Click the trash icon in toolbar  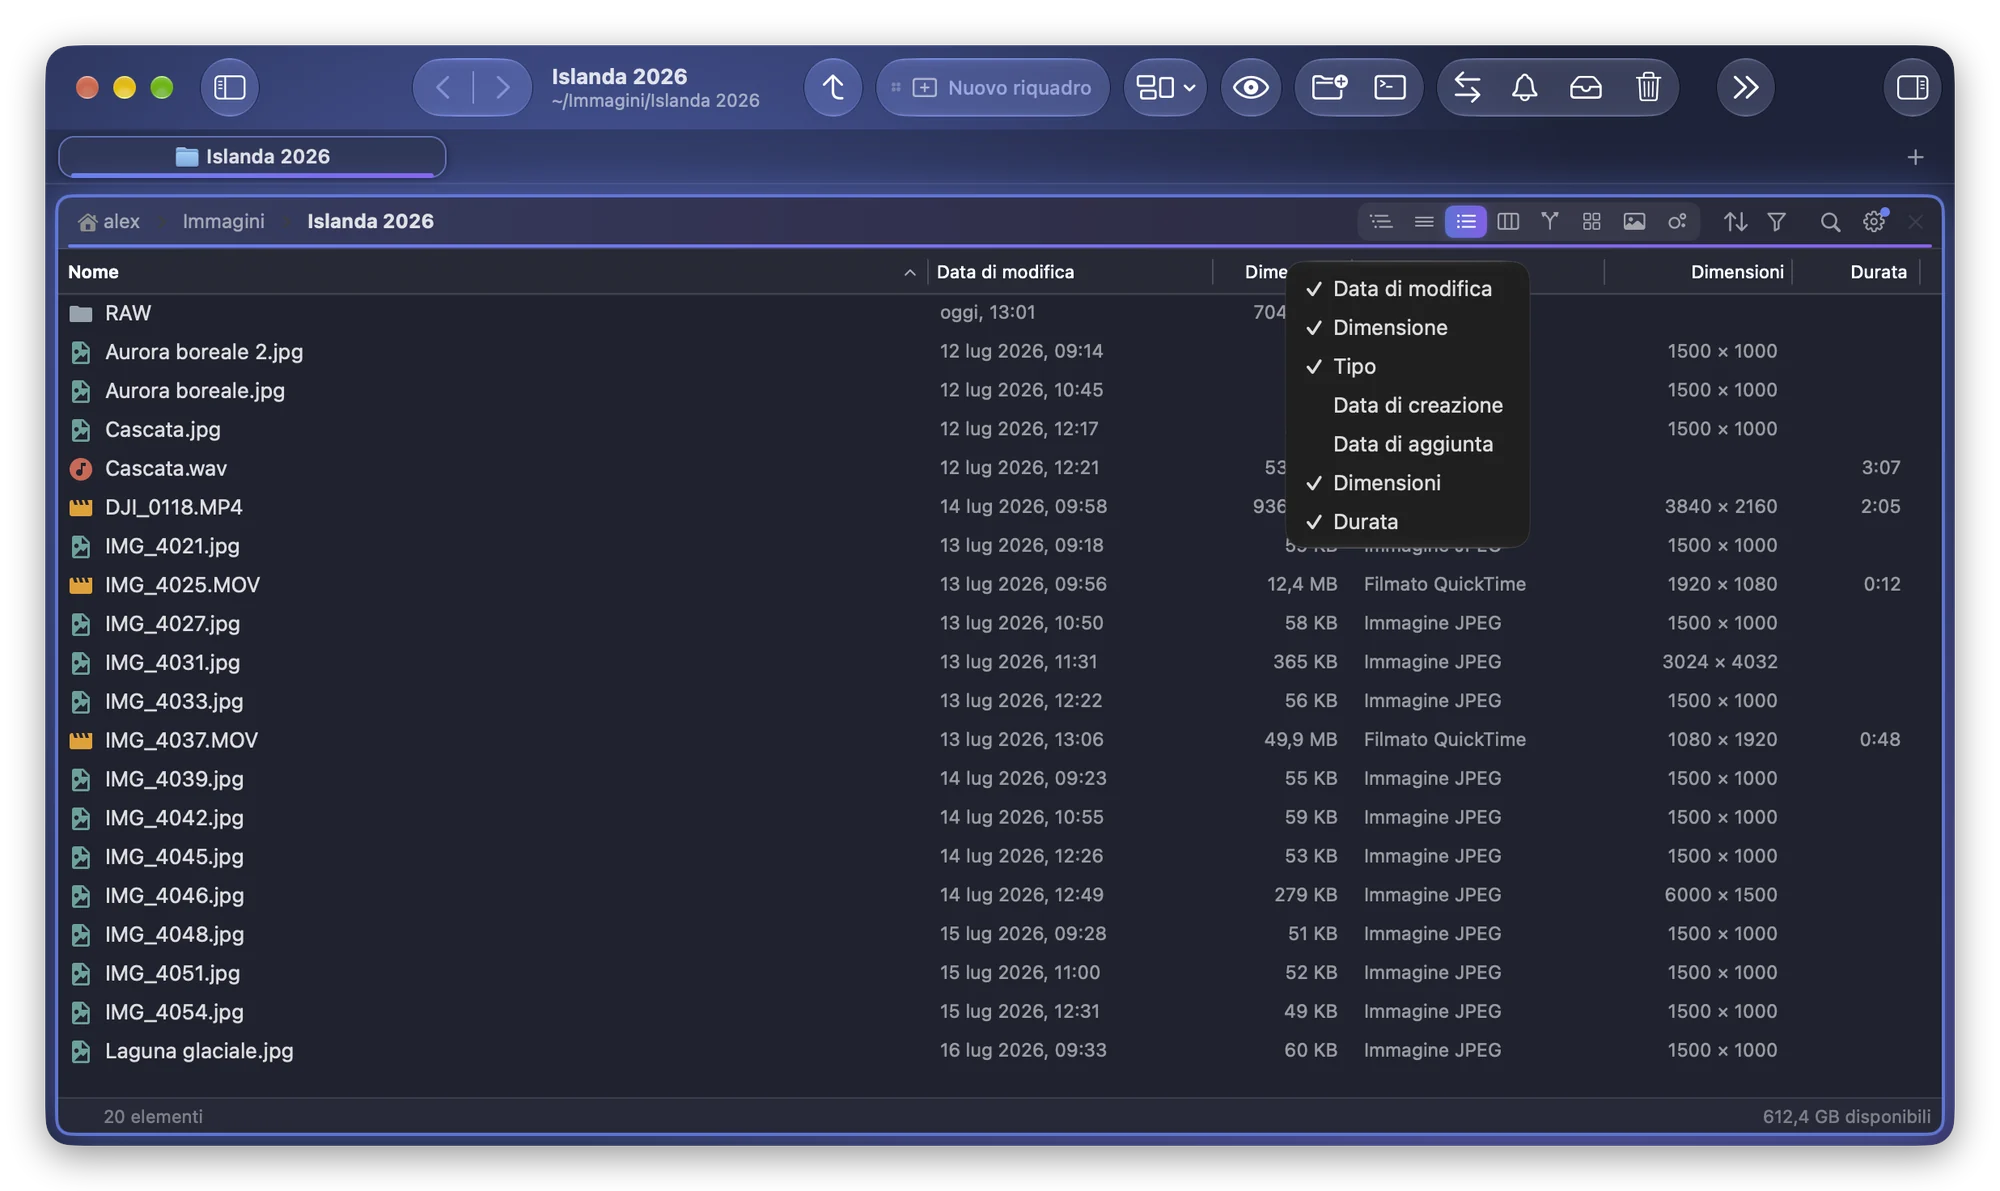click(1648, 87)
